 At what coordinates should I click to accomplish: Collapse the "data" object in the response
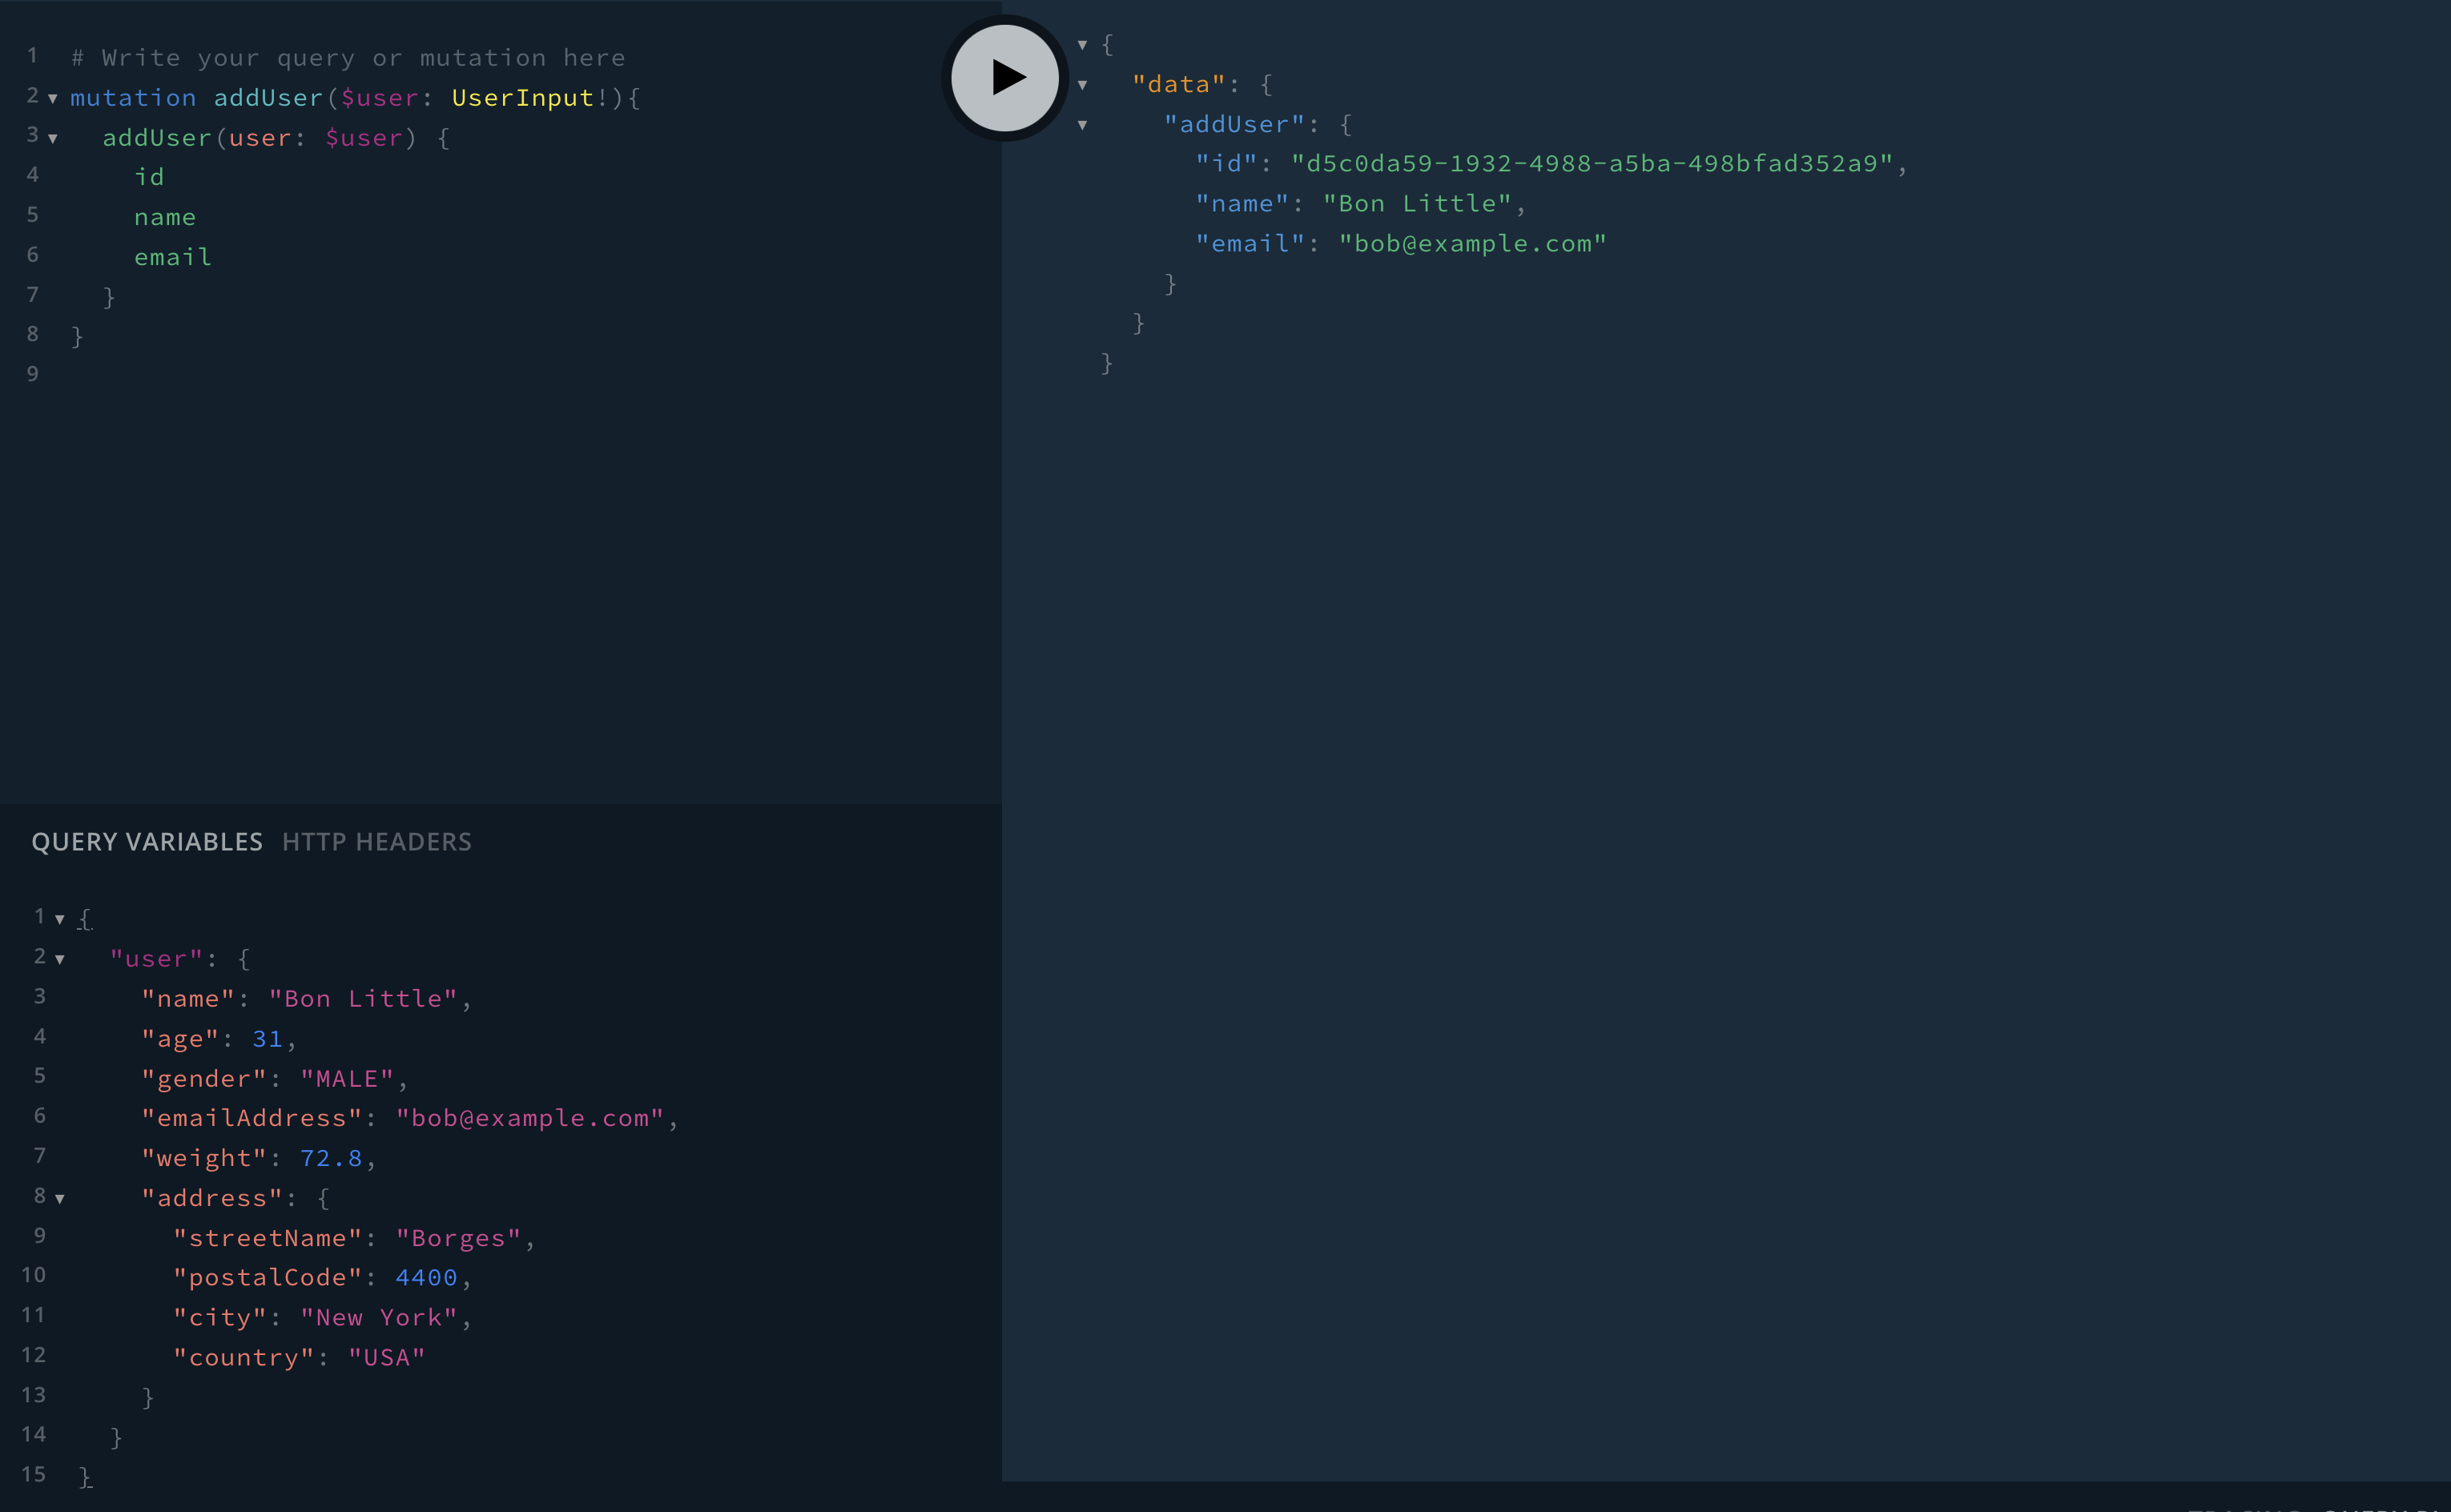click(1082, 85)
